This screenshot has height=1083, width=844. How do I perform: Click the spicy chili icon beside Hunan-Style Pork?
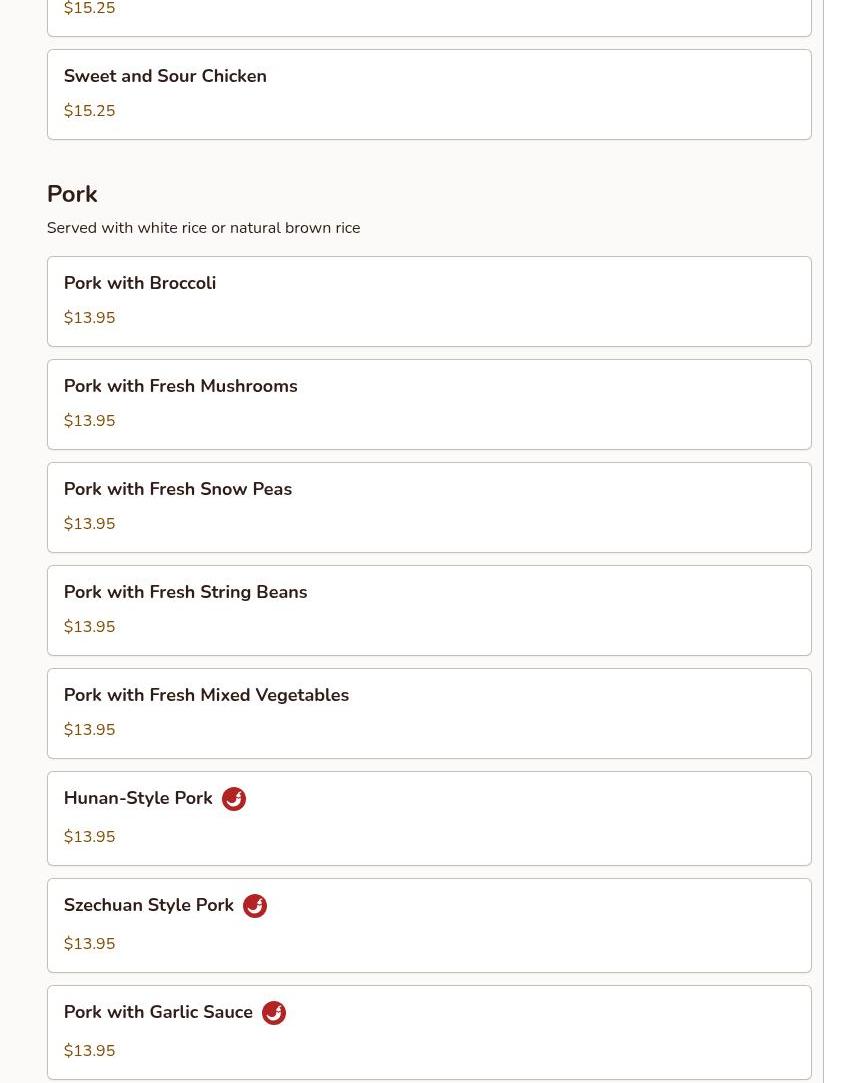pyautogui.click(x=234, y=799)
